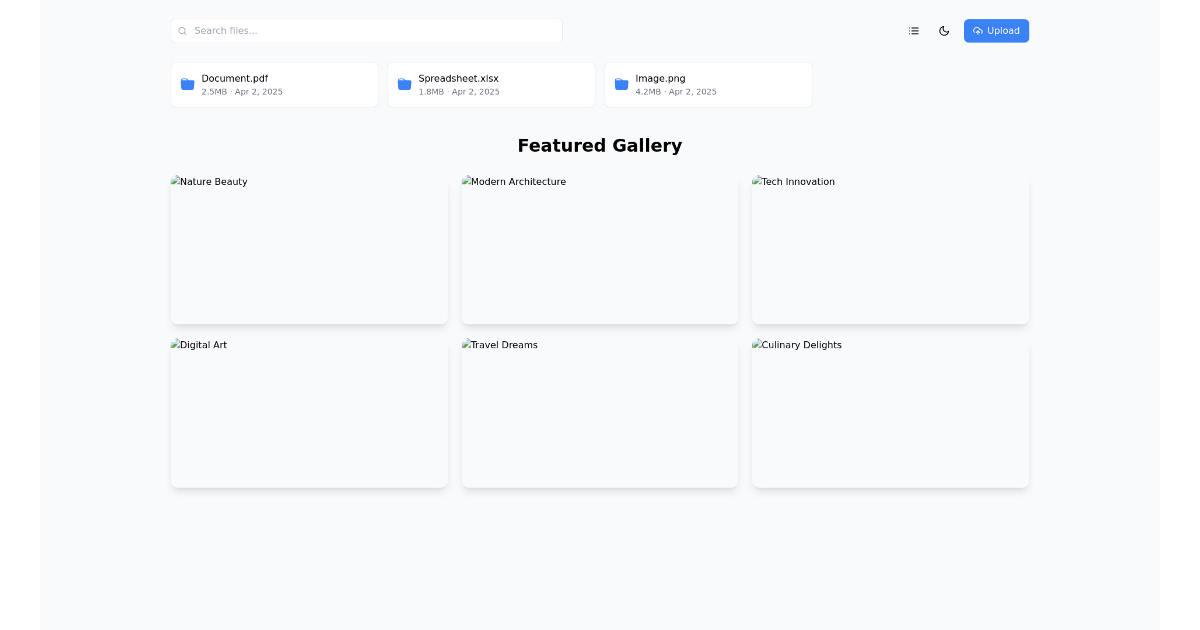1200x630 pixels.
Task: Open the Digital Art gallery card
Action: (309, 412)
